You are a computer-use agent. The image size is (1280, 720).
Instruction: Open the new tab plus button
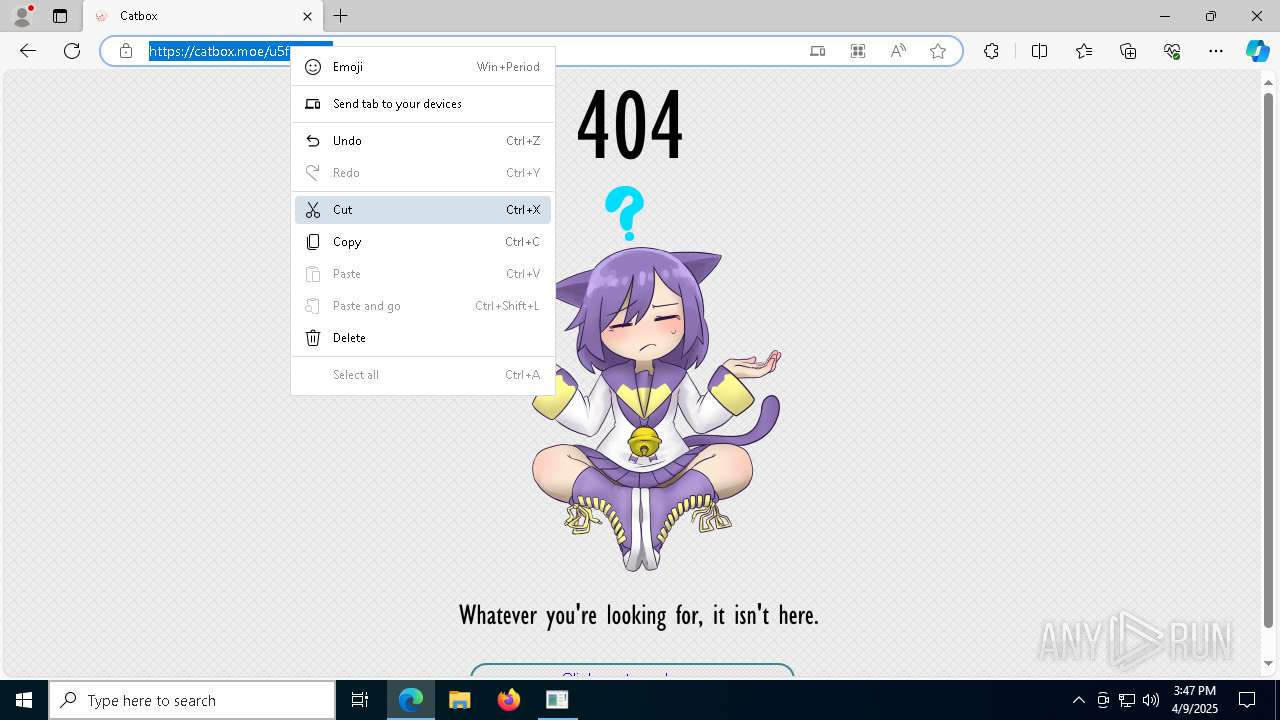pos(341,16)
